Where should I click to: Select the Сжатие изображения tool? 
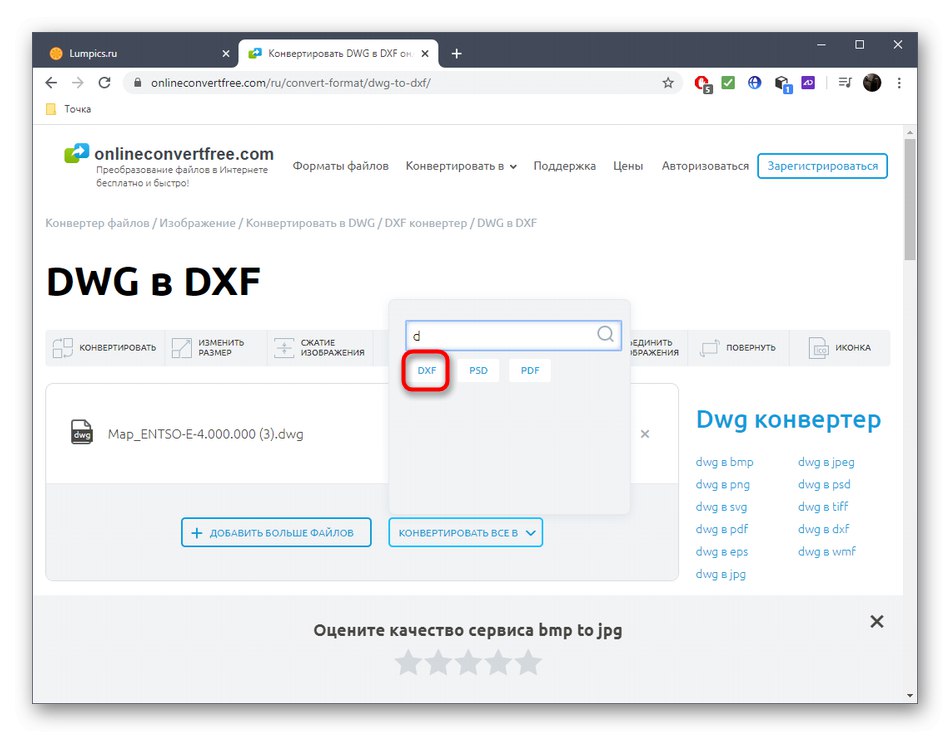click(319, 348)
